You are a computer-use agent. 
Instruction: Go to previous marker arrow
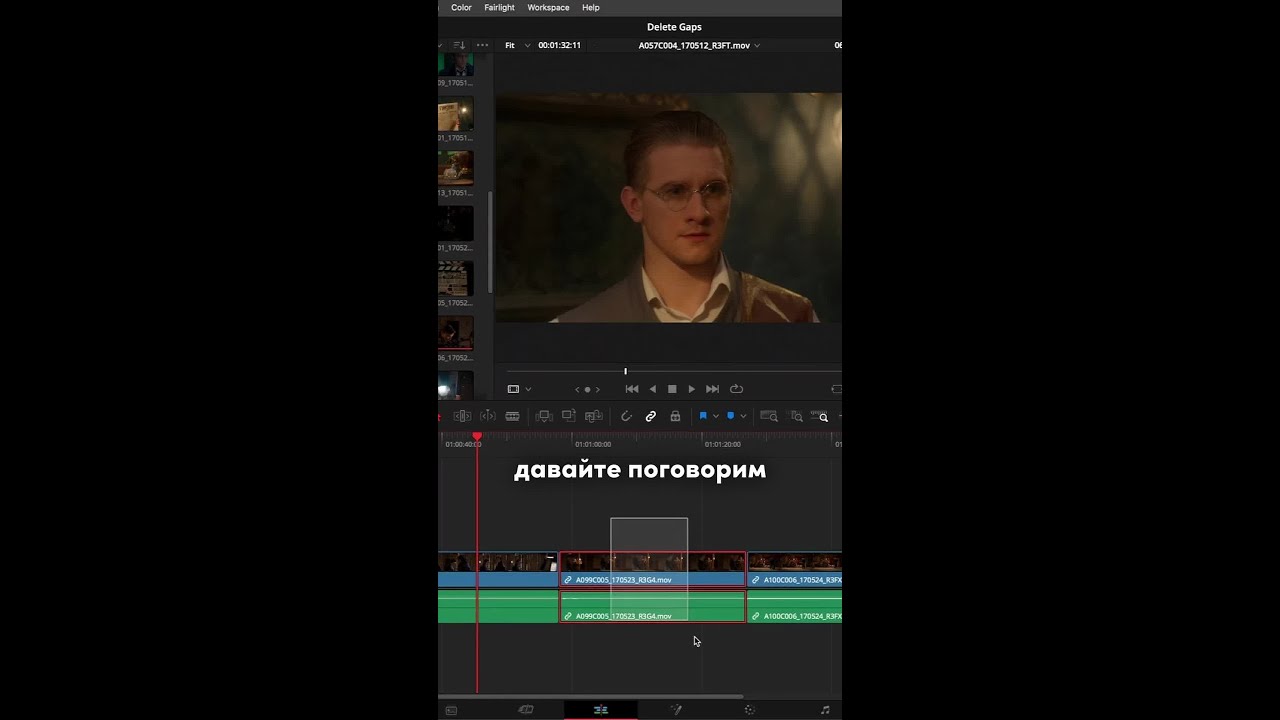[577, 389]
